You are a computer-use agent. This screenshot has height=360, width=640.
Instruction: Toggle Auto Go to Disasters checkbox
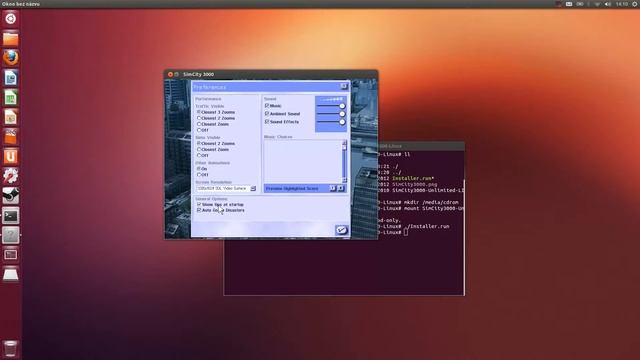click(x=199, y=210)
